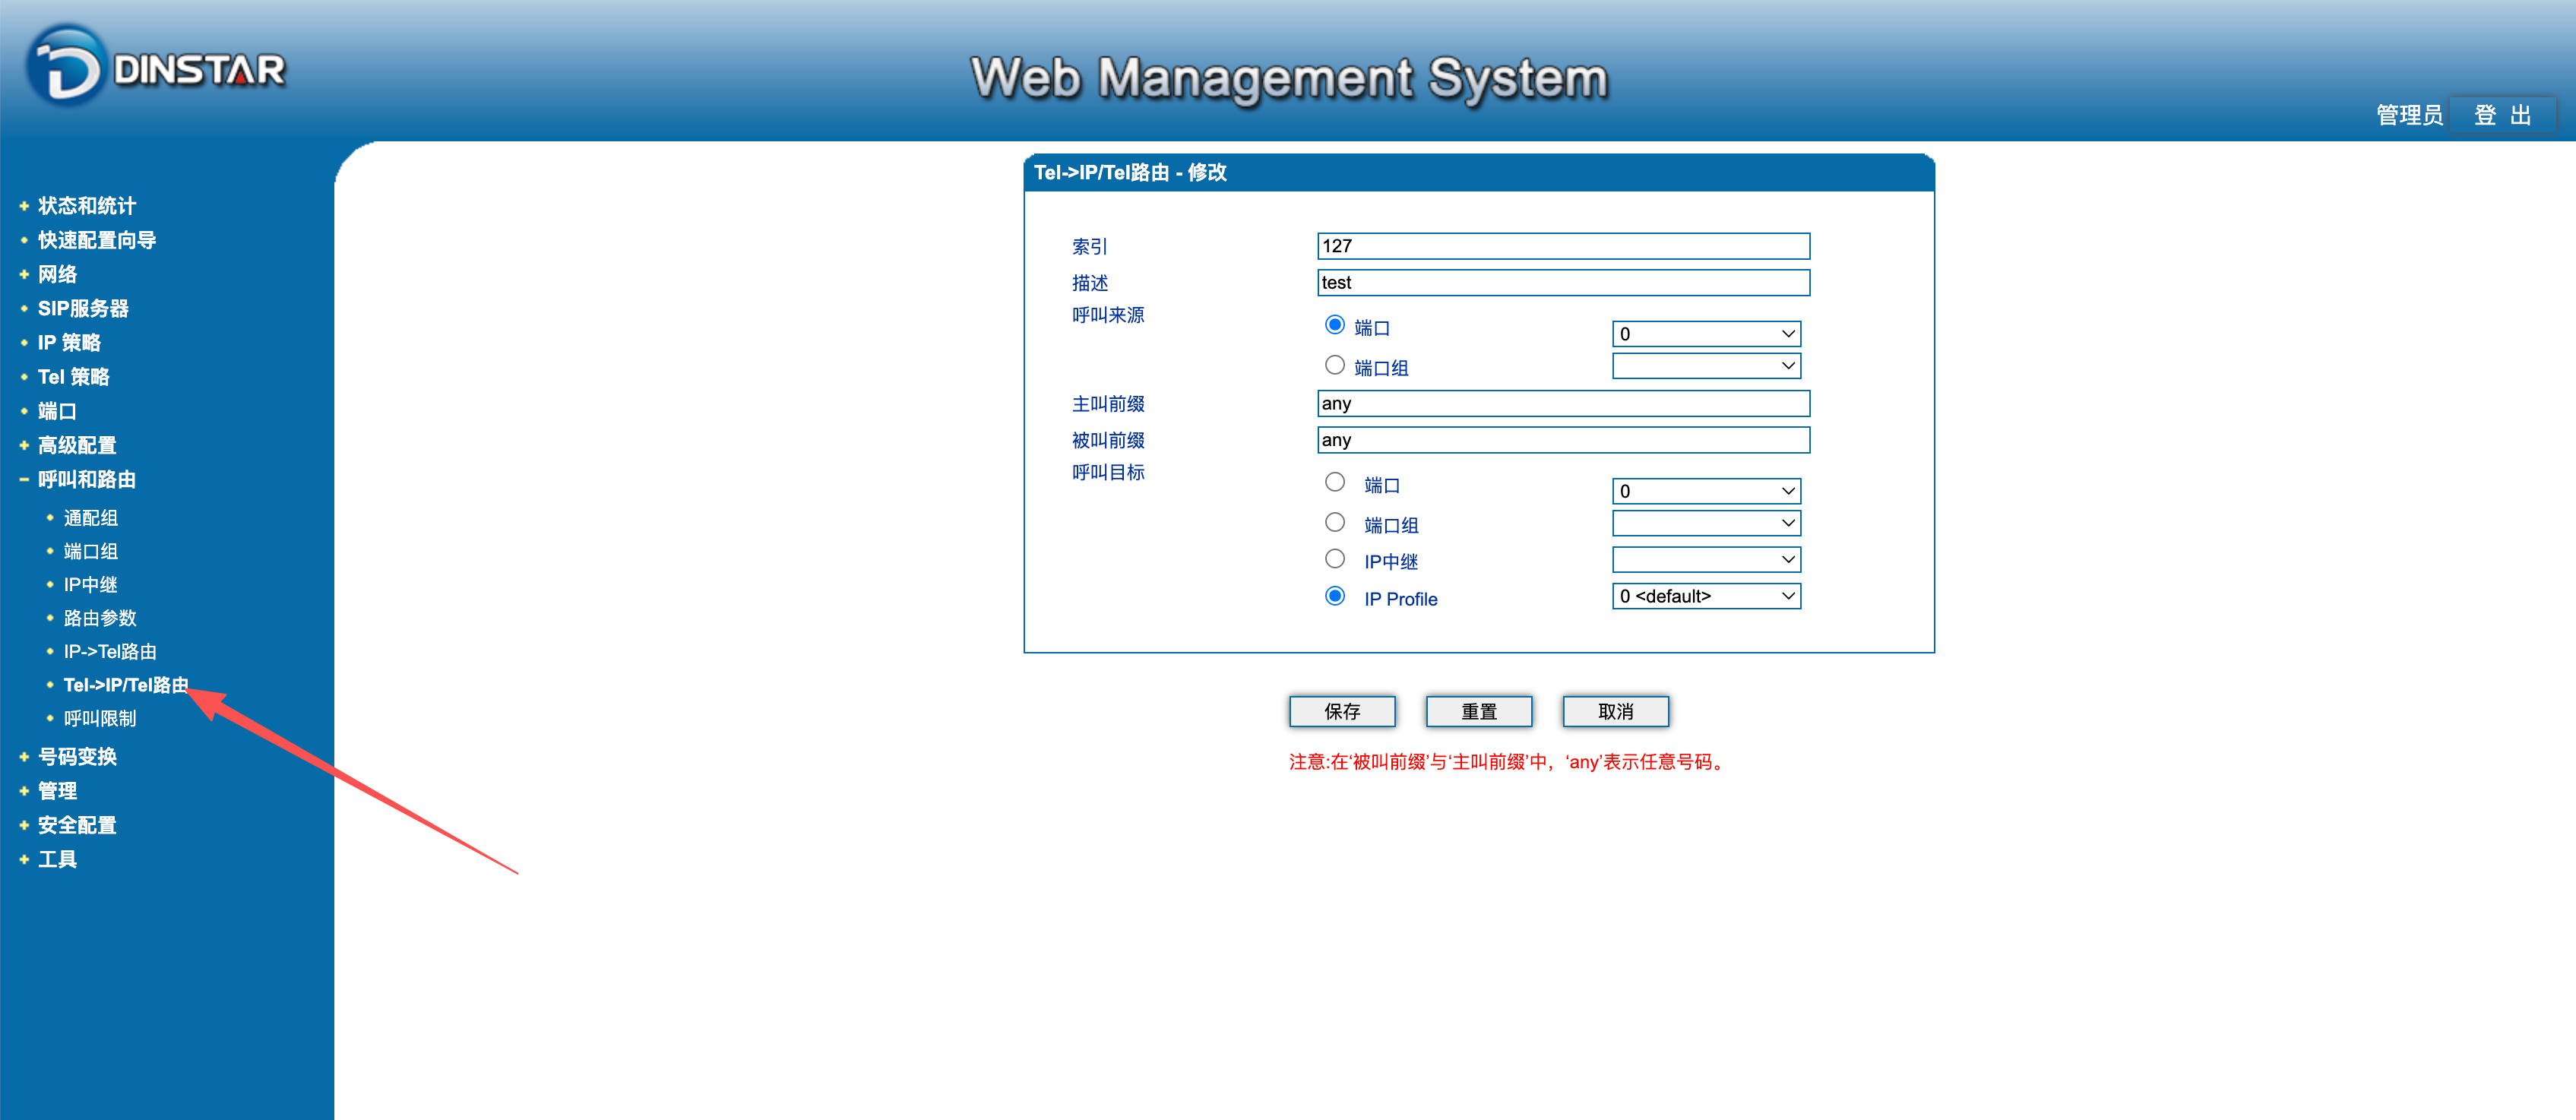Select 端口组 radio under 呼叫目标
Screen dimensions: 2576x1120
(x=1334, y=522)
